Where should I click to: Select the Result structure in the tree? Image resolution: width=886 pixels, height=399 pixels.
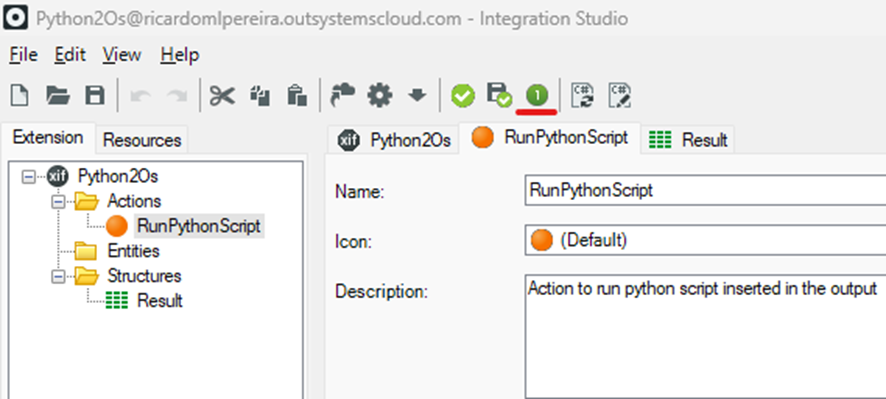[x=159, y=301]
